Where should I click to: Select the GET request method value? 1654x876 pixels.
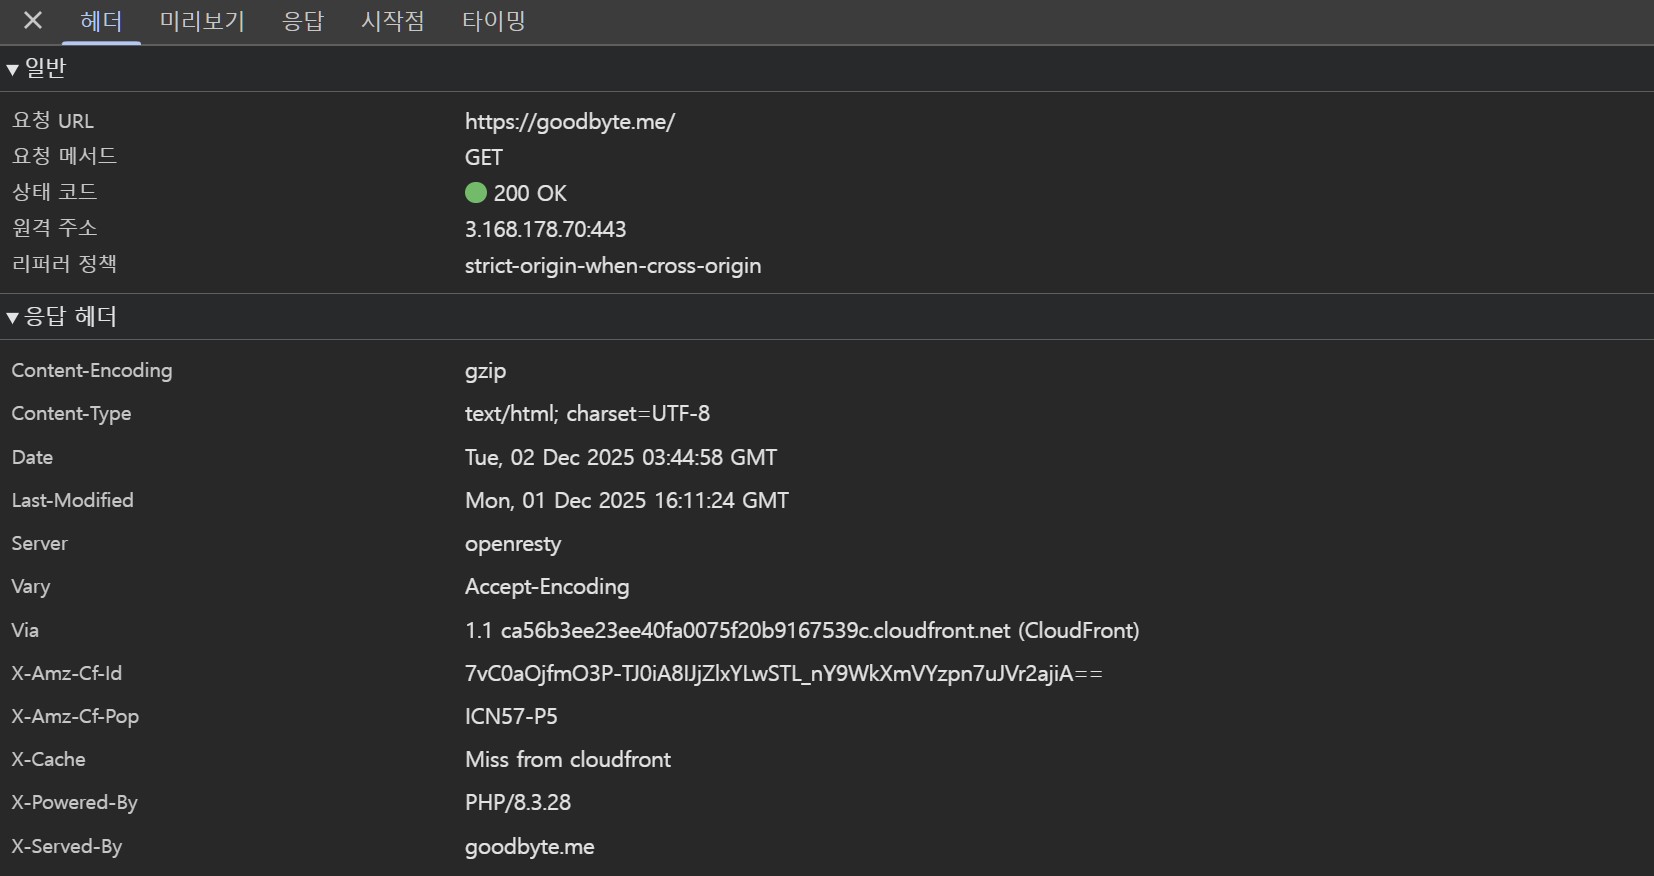pos(483,157)
